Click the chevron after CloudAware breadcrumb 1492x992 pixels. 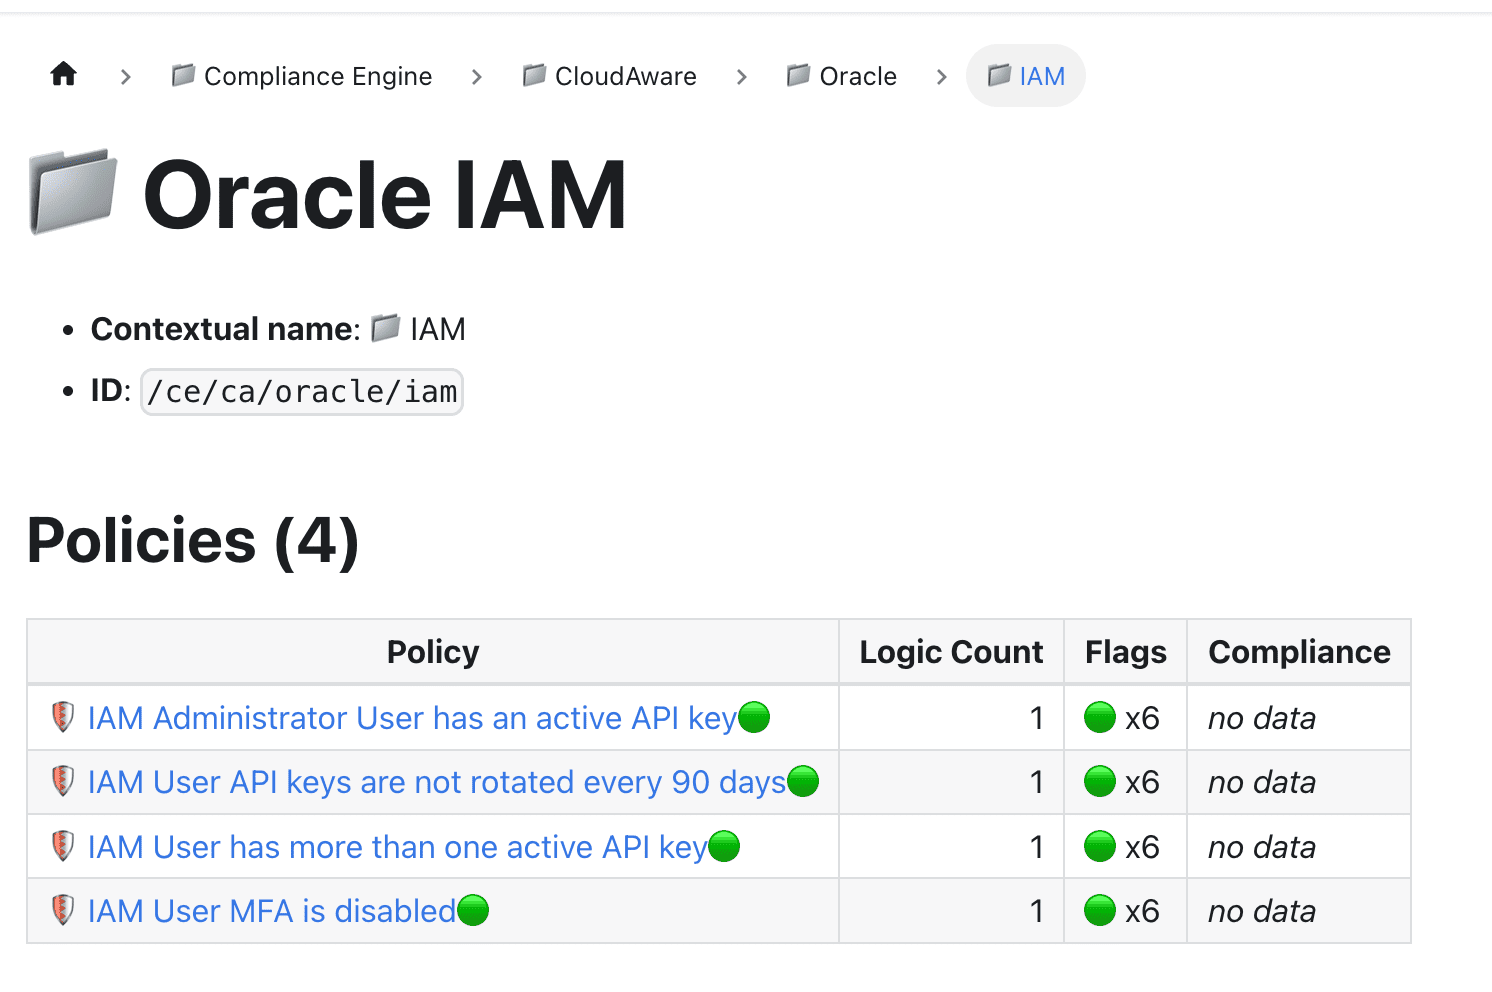pyautogui.click(x=741, y=77)
